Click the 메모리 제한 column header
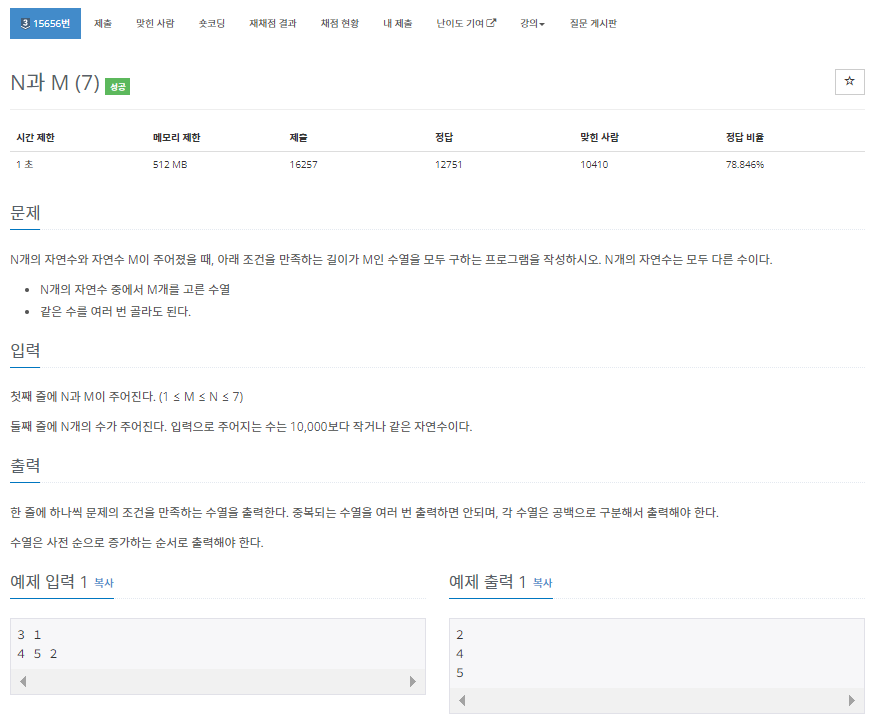This screenshot has height=719, width=869. pos(176,137)
